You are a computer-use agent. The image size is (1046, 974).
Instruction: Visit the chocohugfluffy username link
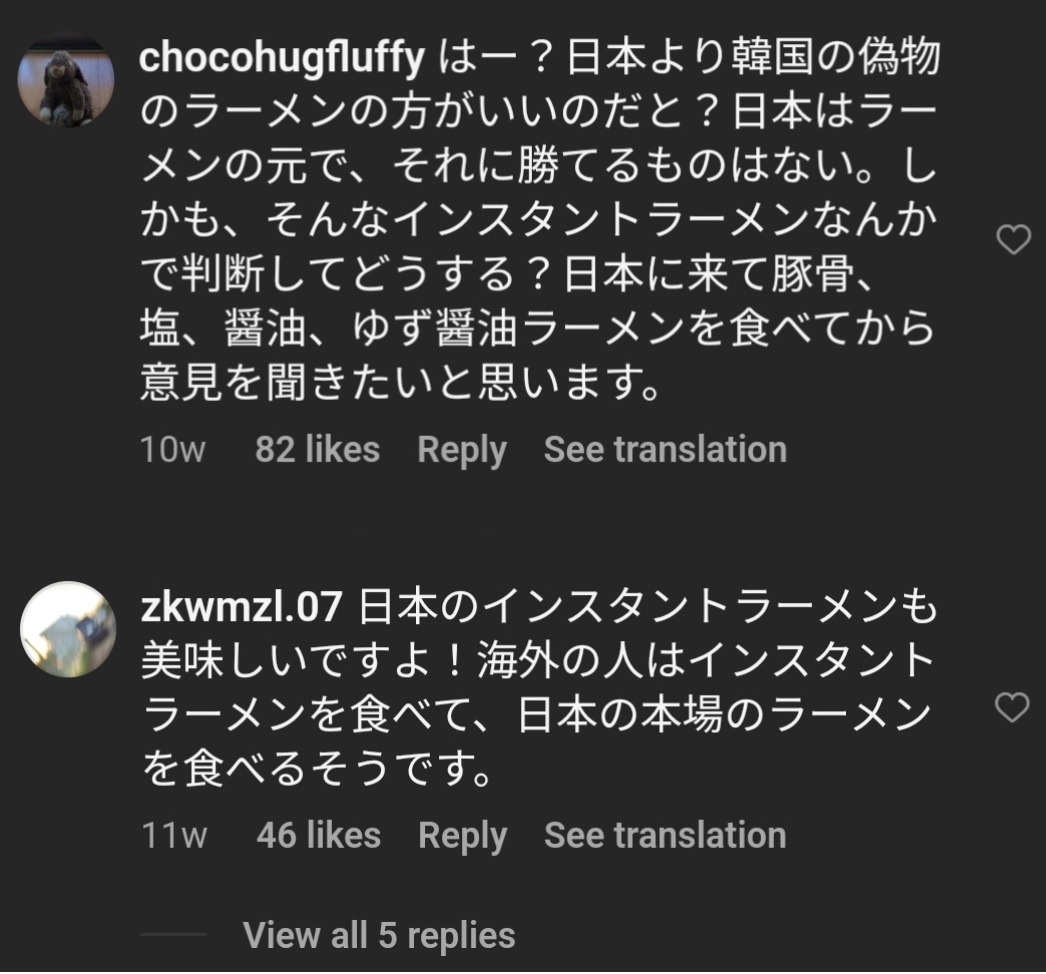point(282,59)
